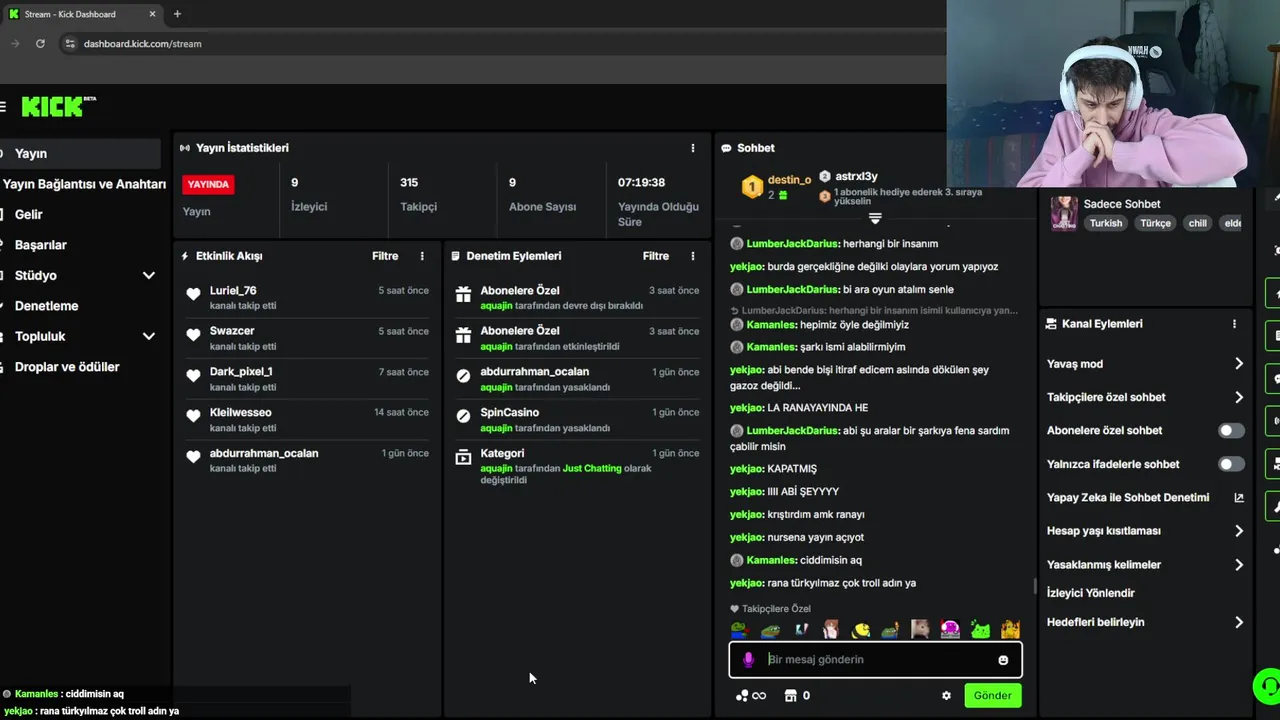Click the purple microphone icon in chat box
Image resolution: width=1280 pixels, height=720 pixels.
[x=748, y=660]
